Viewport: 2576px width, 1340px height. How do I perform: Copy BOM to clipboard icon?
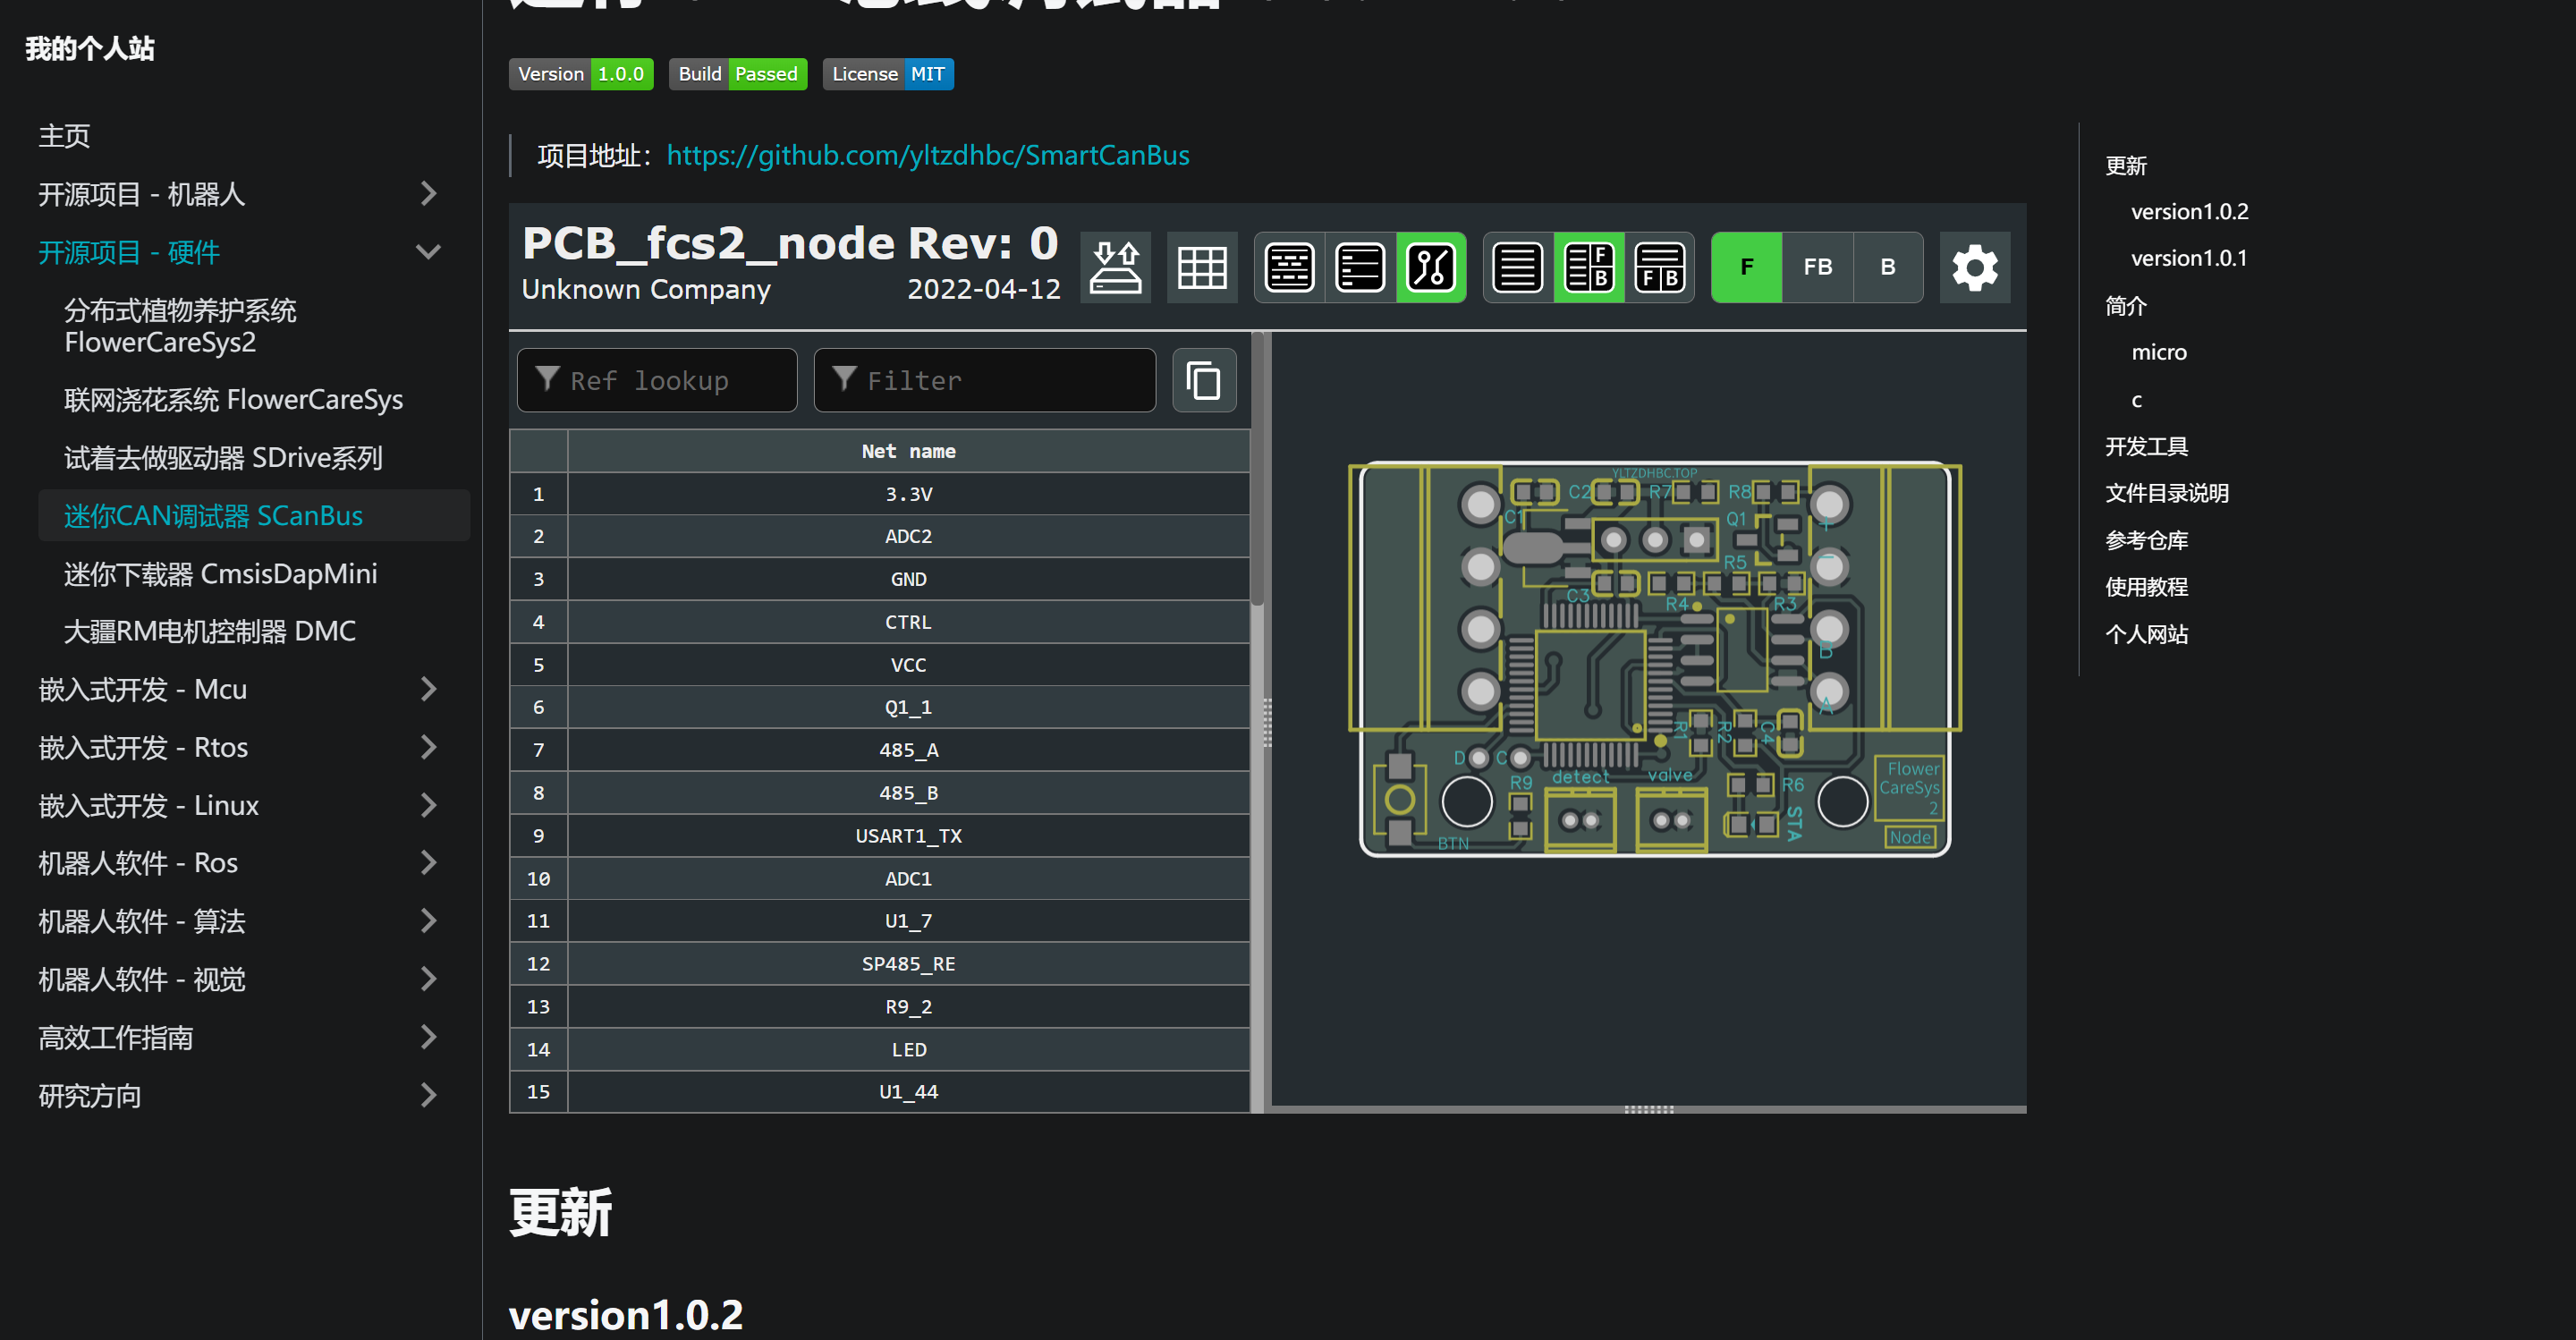[x=1203, y=380]
